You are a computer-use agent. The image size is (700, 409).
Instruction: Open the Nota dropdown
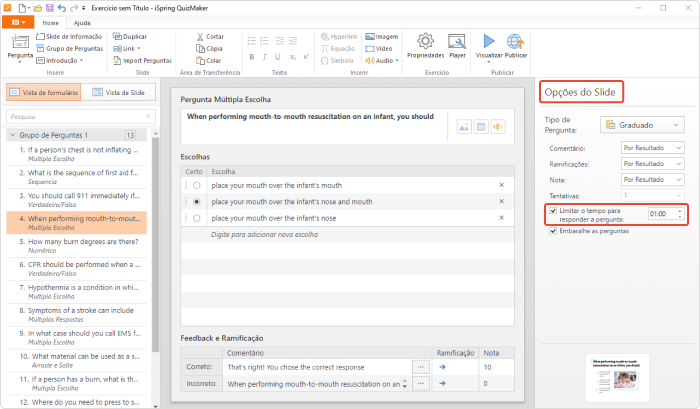pos(653,179)
